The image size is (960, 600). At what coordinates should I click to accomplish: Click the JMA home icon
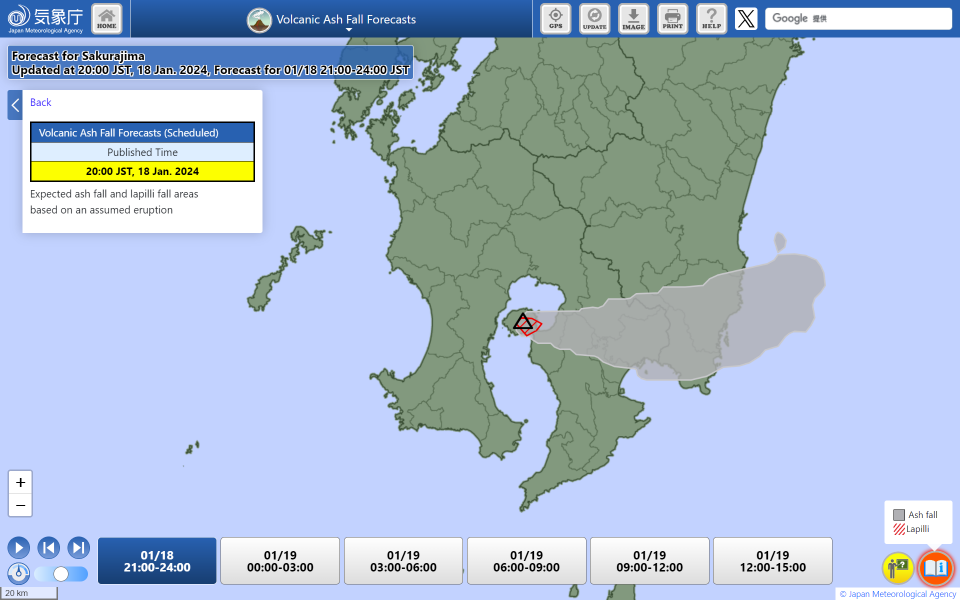107,18
